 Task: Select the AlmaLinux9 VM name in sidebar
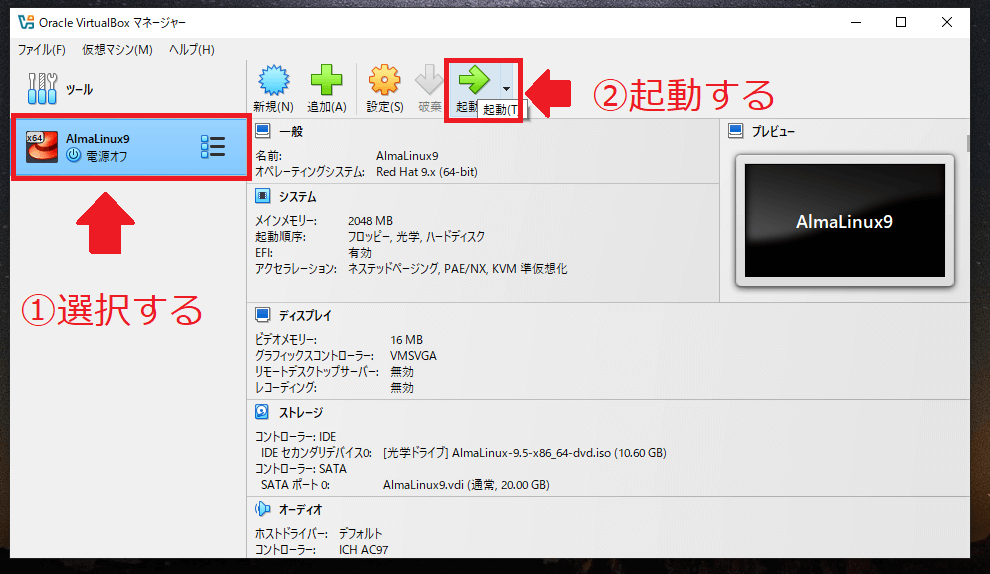pos(98,139)
